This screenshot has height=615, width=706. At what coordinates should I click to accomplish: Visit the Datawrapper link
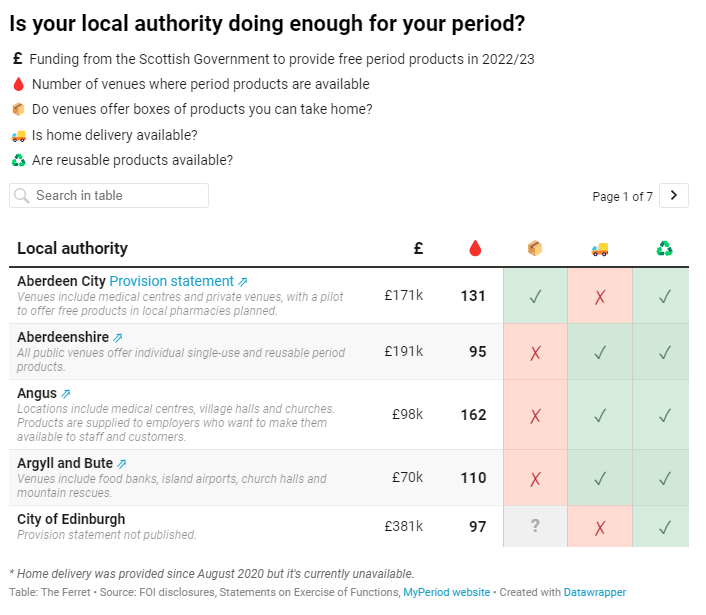click(x=595, y=592)
